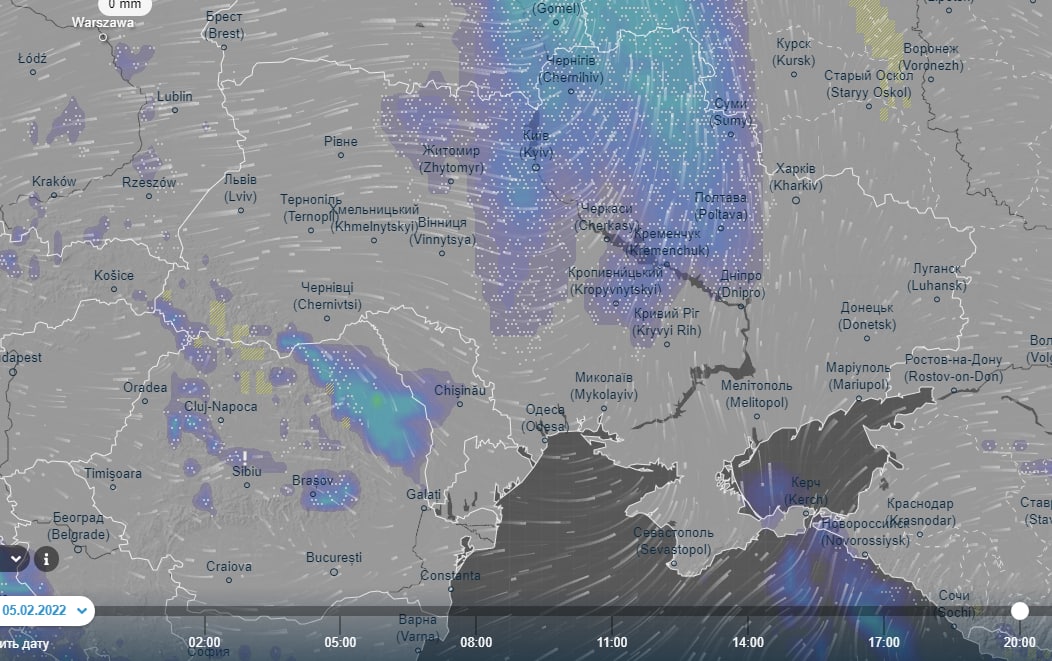
Task: Select the 05:00 timeline mark
Action: click(x=340, y=642)
